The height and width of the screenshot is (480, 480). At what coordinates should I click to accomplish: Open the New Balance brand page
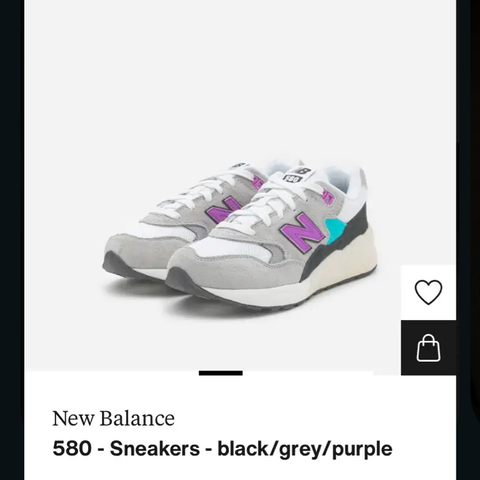click(113, 418)
